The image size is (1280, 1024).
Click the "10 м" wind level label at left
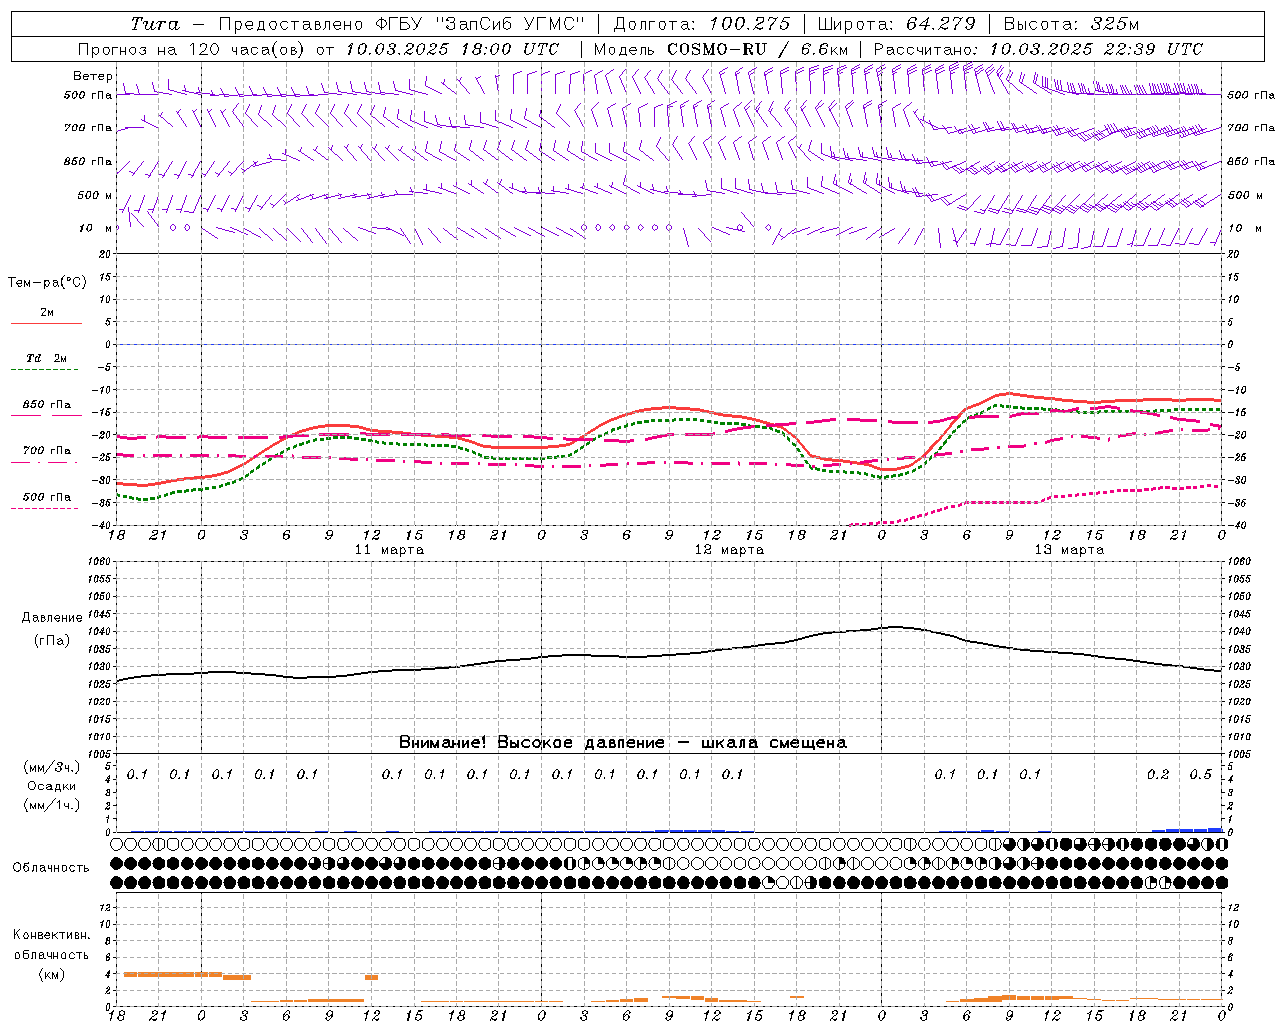tap(96, 228)
